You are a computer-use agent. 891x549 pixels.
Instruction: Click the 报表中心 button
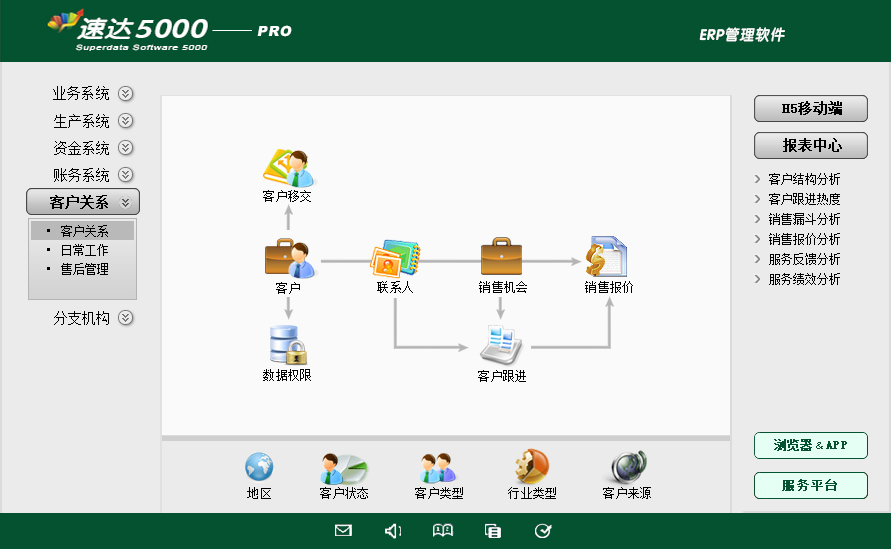tap(811, 145)
